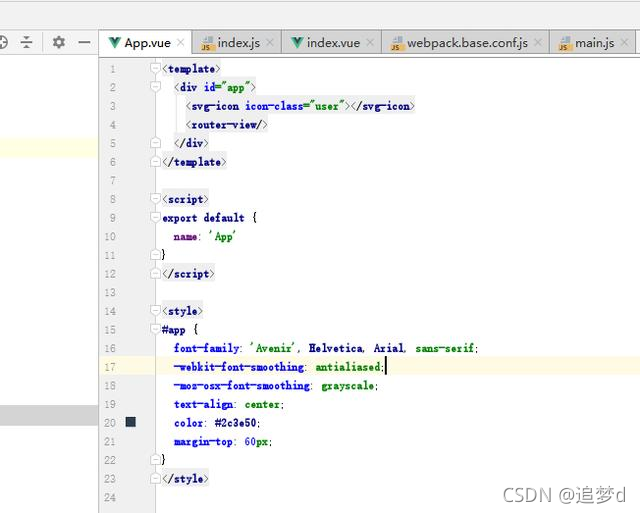Open the index.vue editor tab
This screenshot has width=640, height=513.
pyautogui.click(x=331, y=43)
